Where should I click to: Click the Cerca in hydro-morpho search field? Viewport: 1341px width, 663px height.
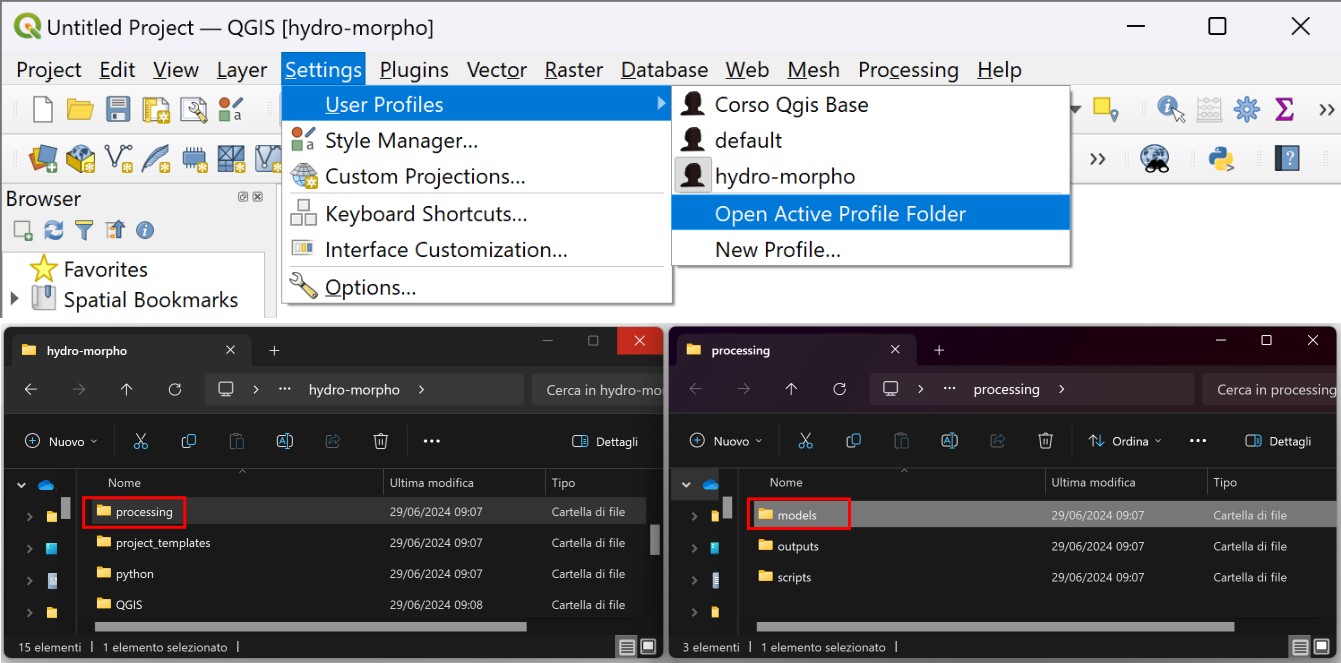coord(598,390)
